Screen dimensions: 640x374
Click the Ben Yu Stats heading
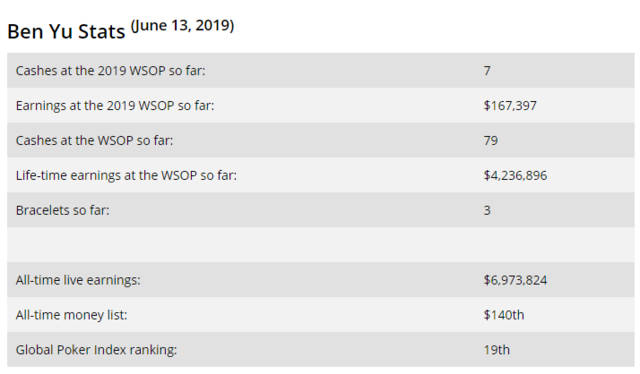(66, 31)
